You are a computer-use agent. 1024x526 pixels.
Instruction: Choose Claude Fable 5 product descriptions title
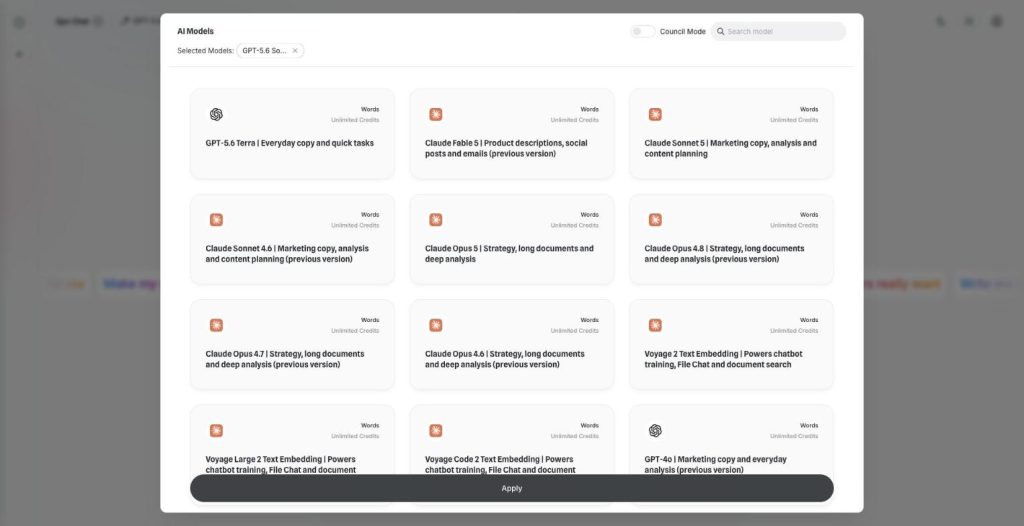506,148
